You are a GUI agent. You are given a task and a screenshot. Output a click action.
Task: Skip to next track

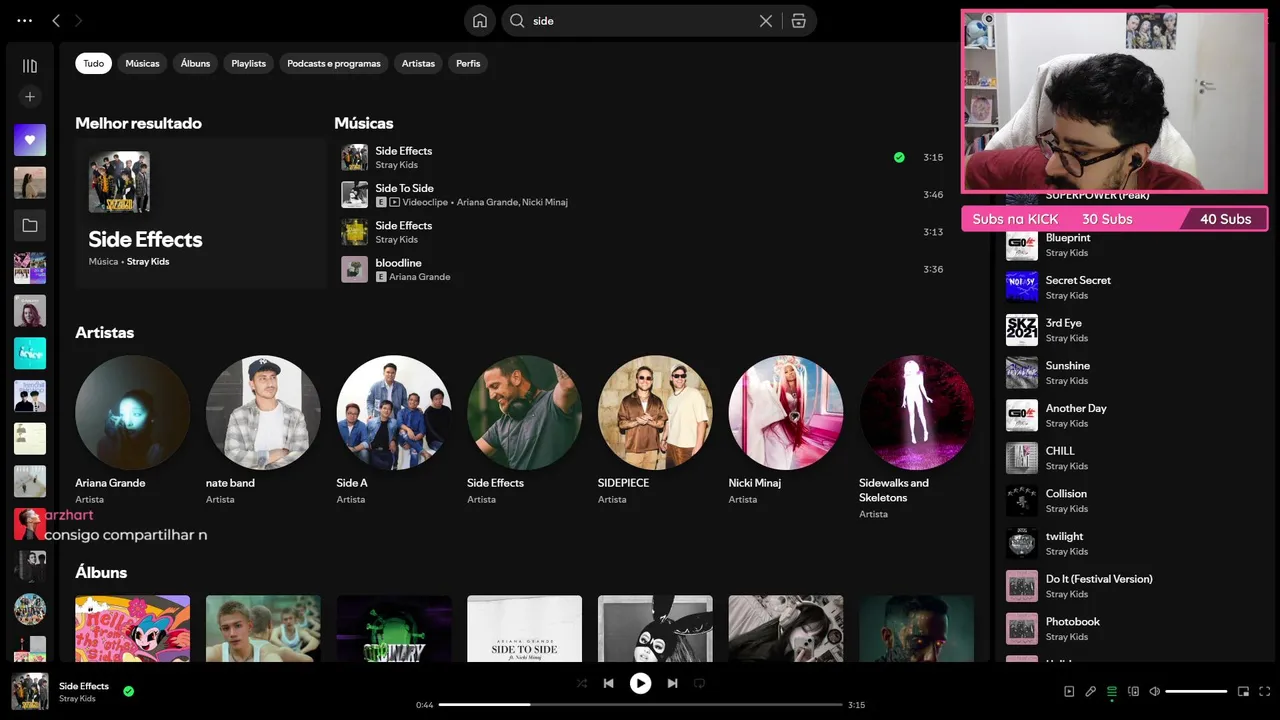point(672,683)
